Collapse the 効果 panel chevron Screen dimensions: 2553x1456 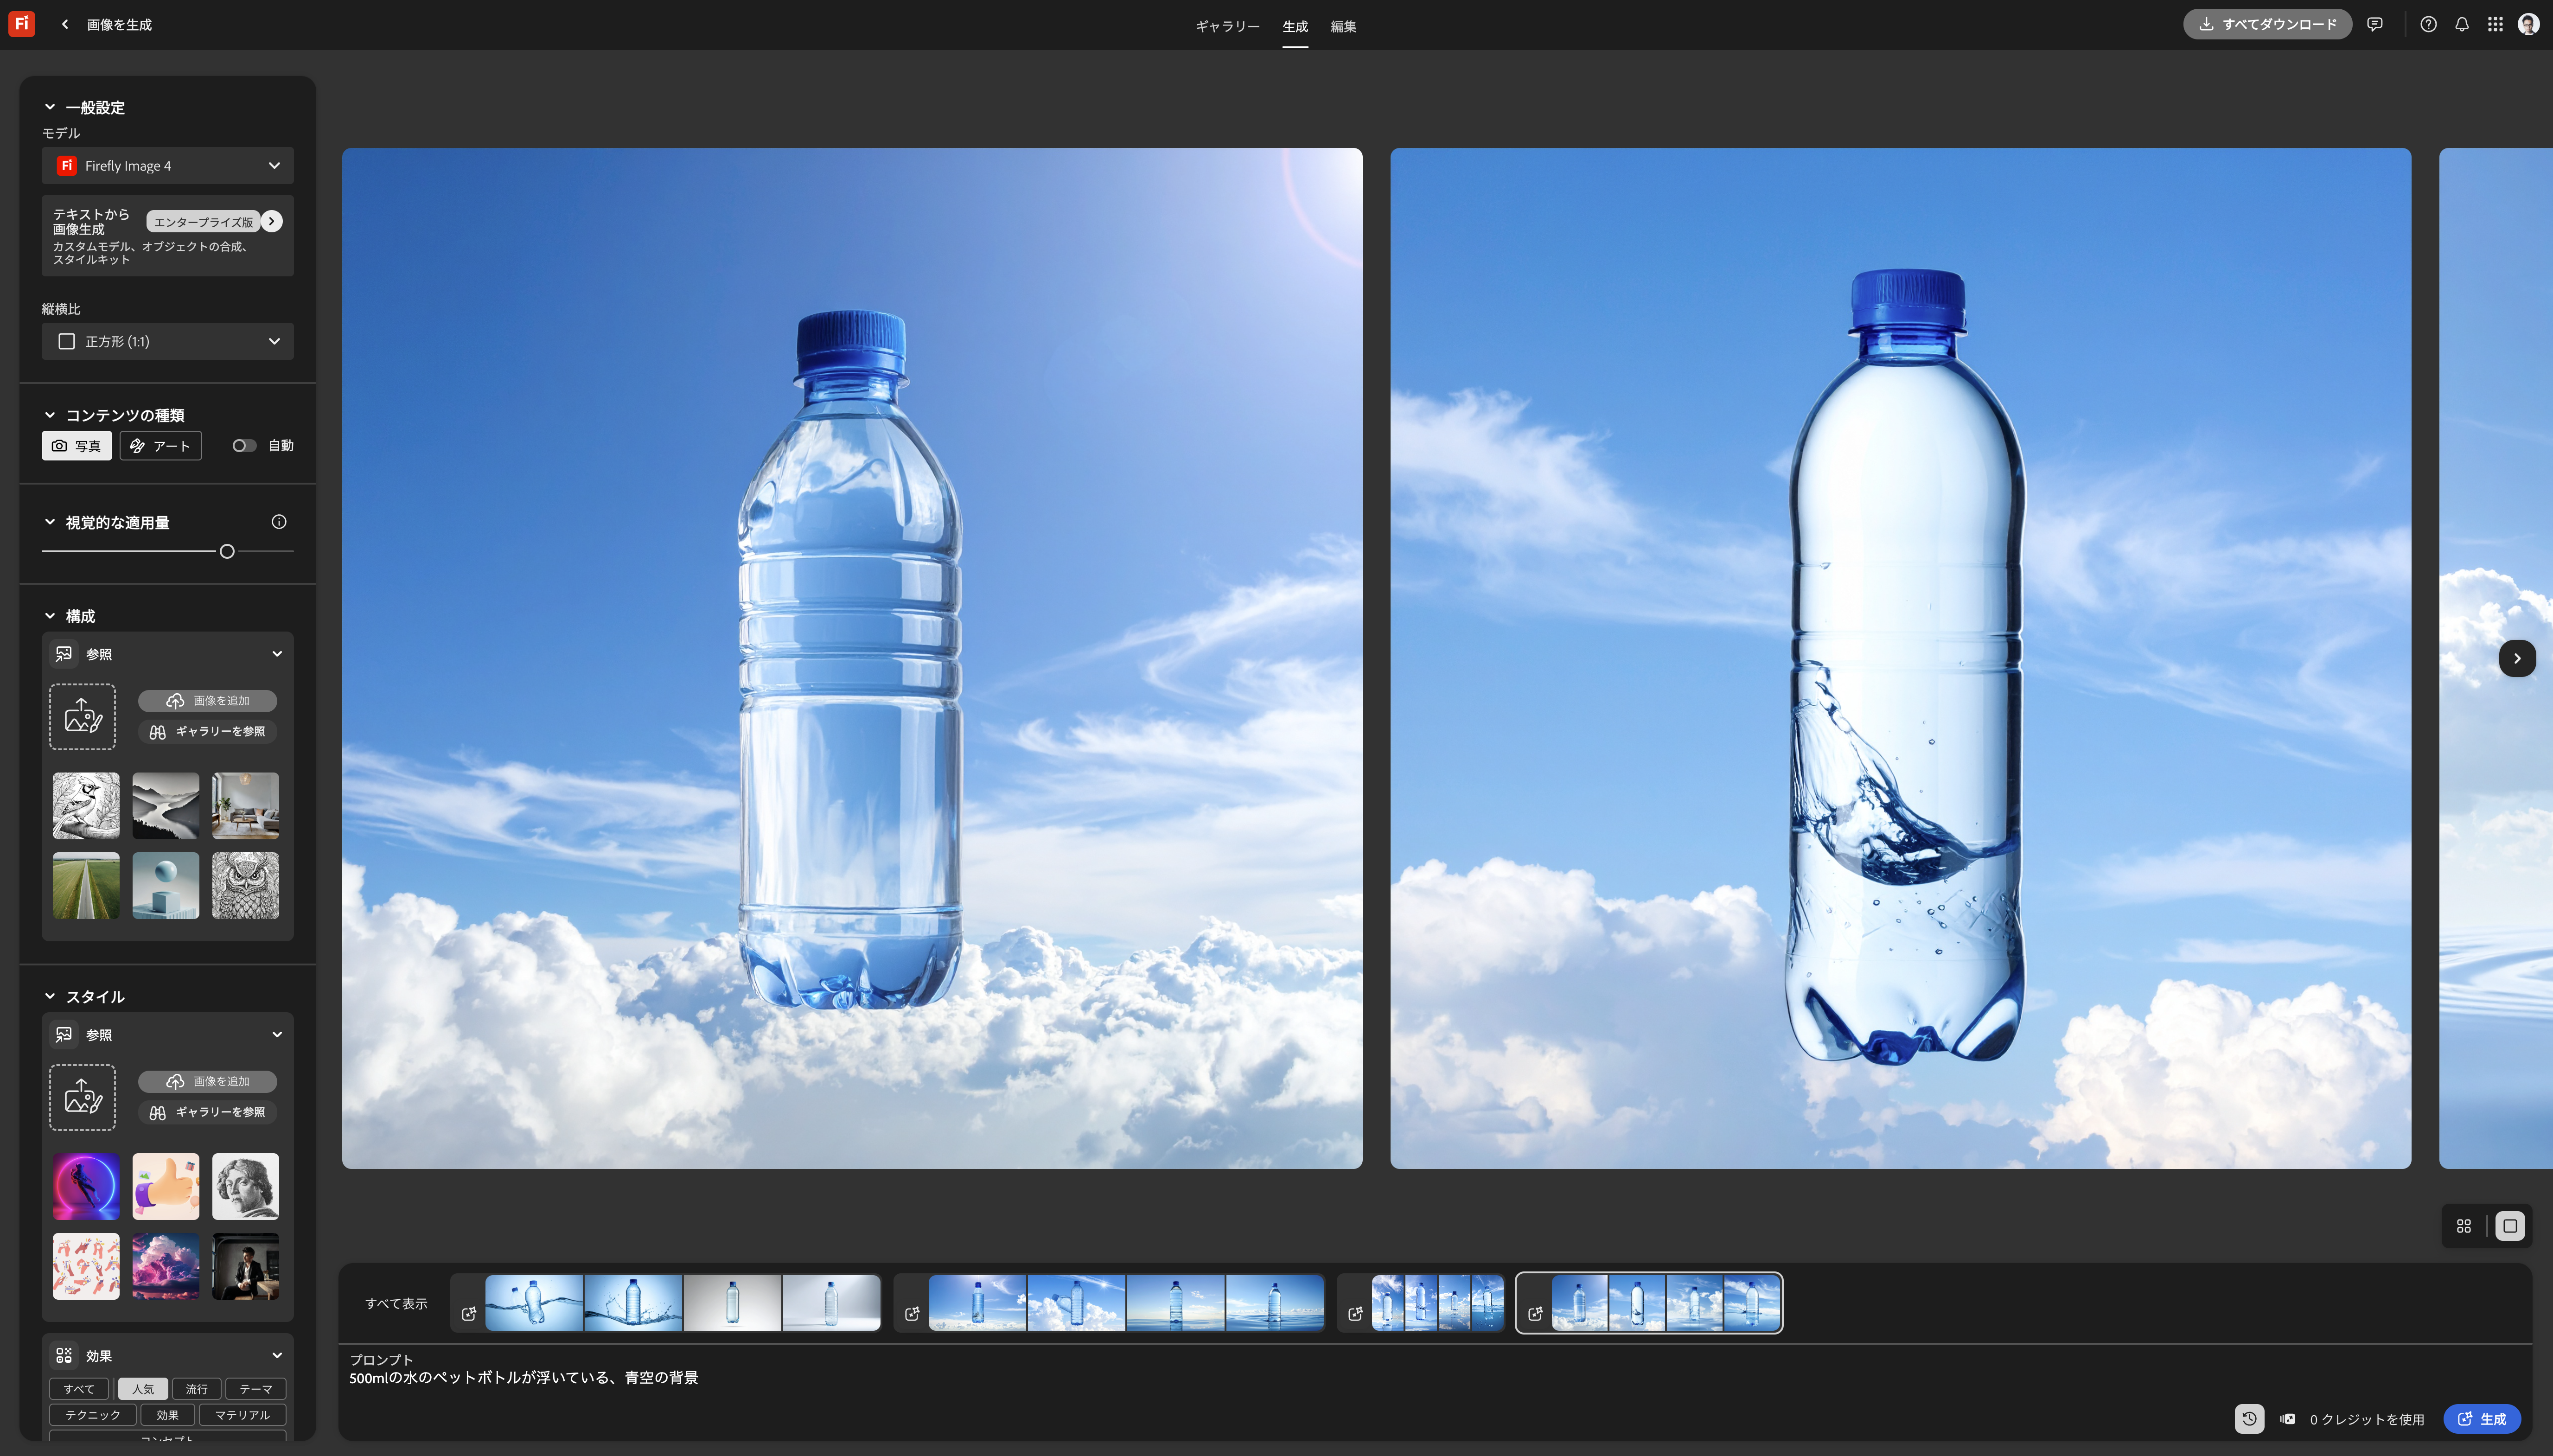click(x=277, y=1355)
